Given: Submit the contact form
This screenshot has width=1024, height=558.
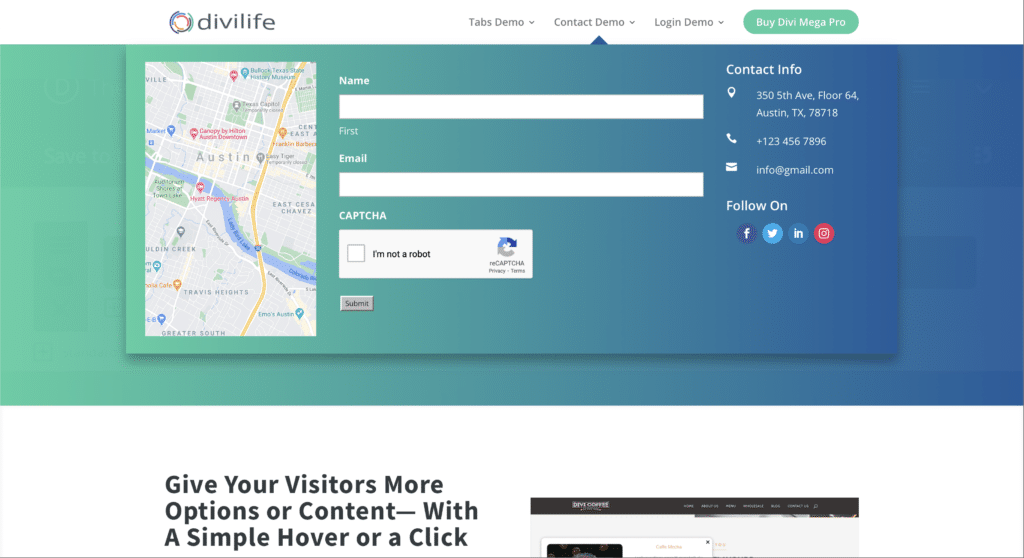Looking at the screenshot, I should 356,303.
